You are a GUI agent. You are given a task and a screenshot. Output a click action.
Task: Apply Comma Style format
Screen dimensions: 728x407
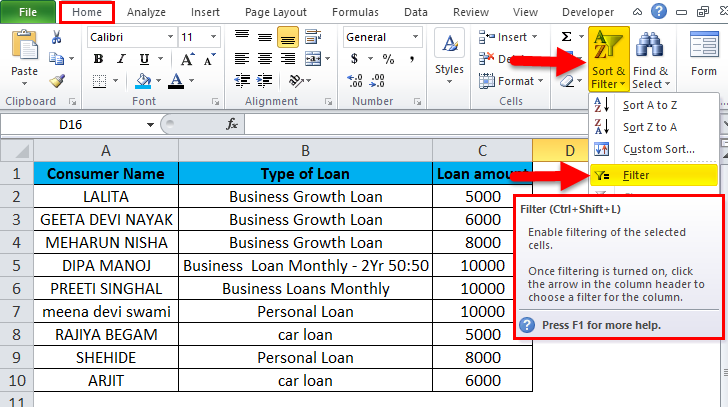[x=411, y=59]
